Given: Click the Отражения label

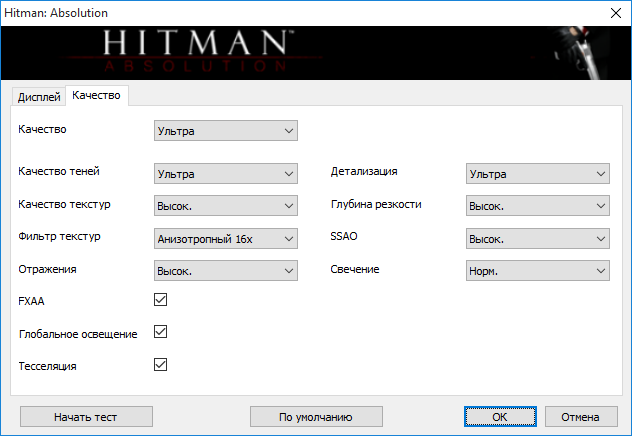Looking at the screenshot, I should coord(47,269).
